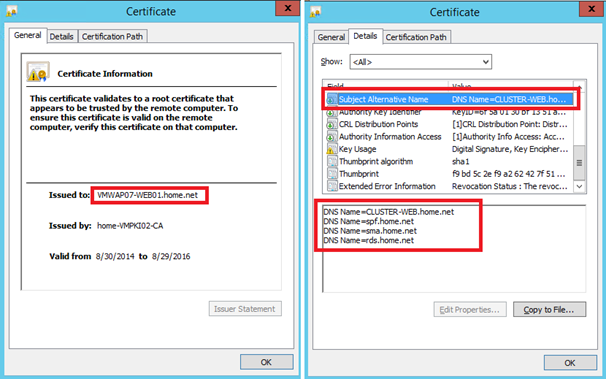Click the field list scrollbar thumb
The image size is (606, 379).
click(x=579, y=163)
